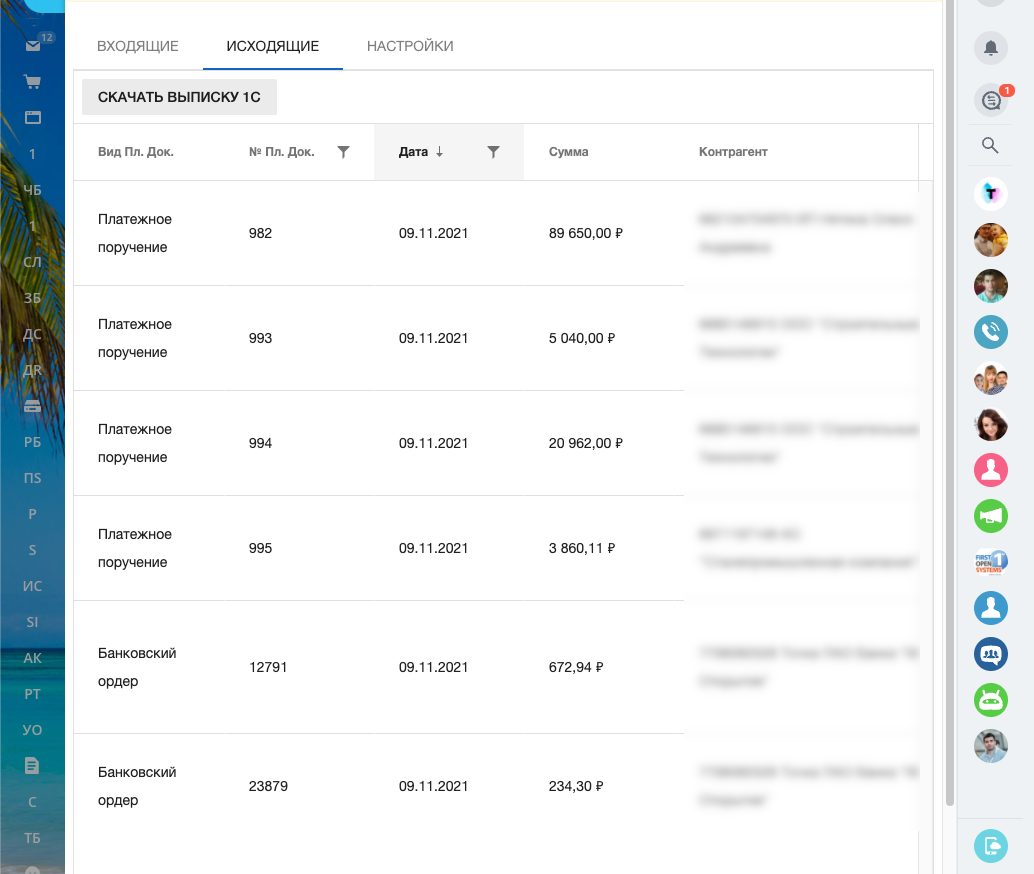Select the ИСХОДЯЩИЕ tab
The image size is (1034, 874).
point(273,46)
